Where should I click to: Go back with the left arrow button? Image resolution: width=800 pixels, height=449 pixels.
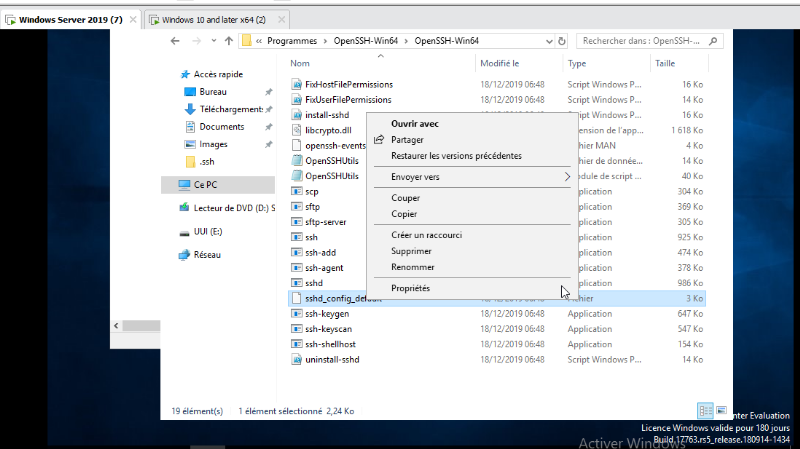coord(175,41)
